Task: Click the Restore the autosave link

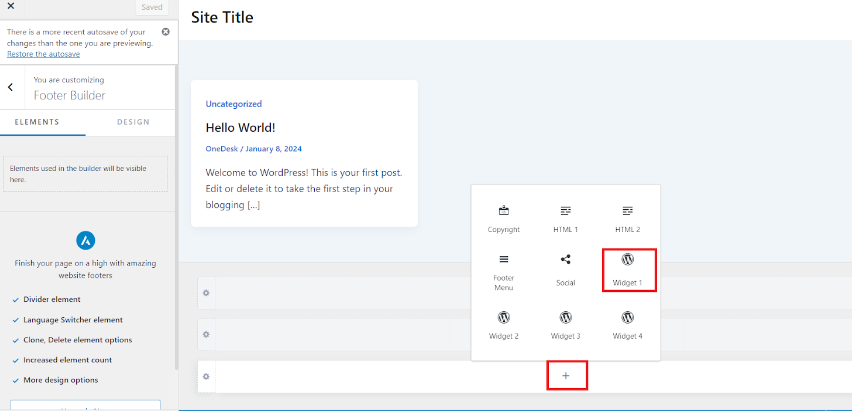Action: [43, 54]
